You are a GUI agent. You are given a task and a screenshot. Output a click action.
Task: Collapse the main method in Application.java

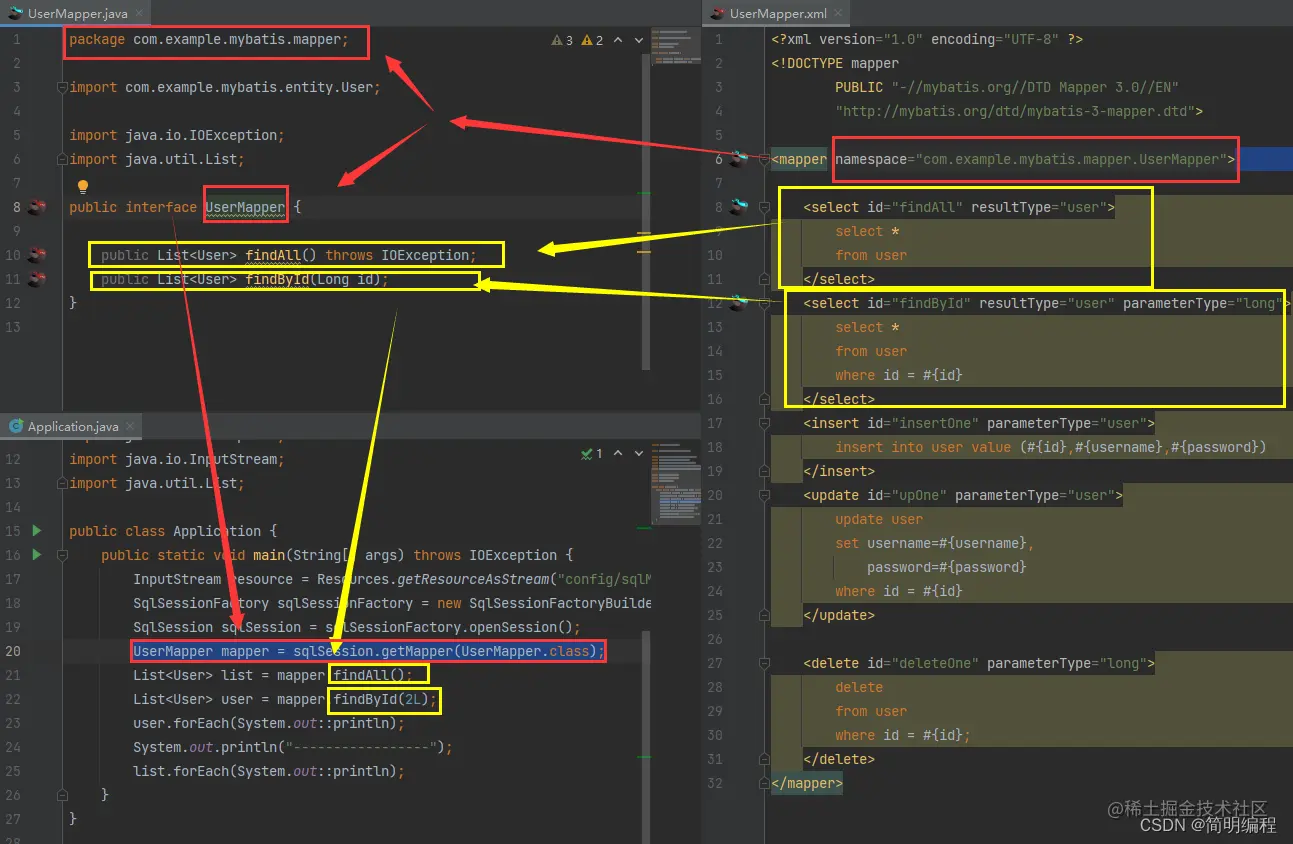(62, 555)
